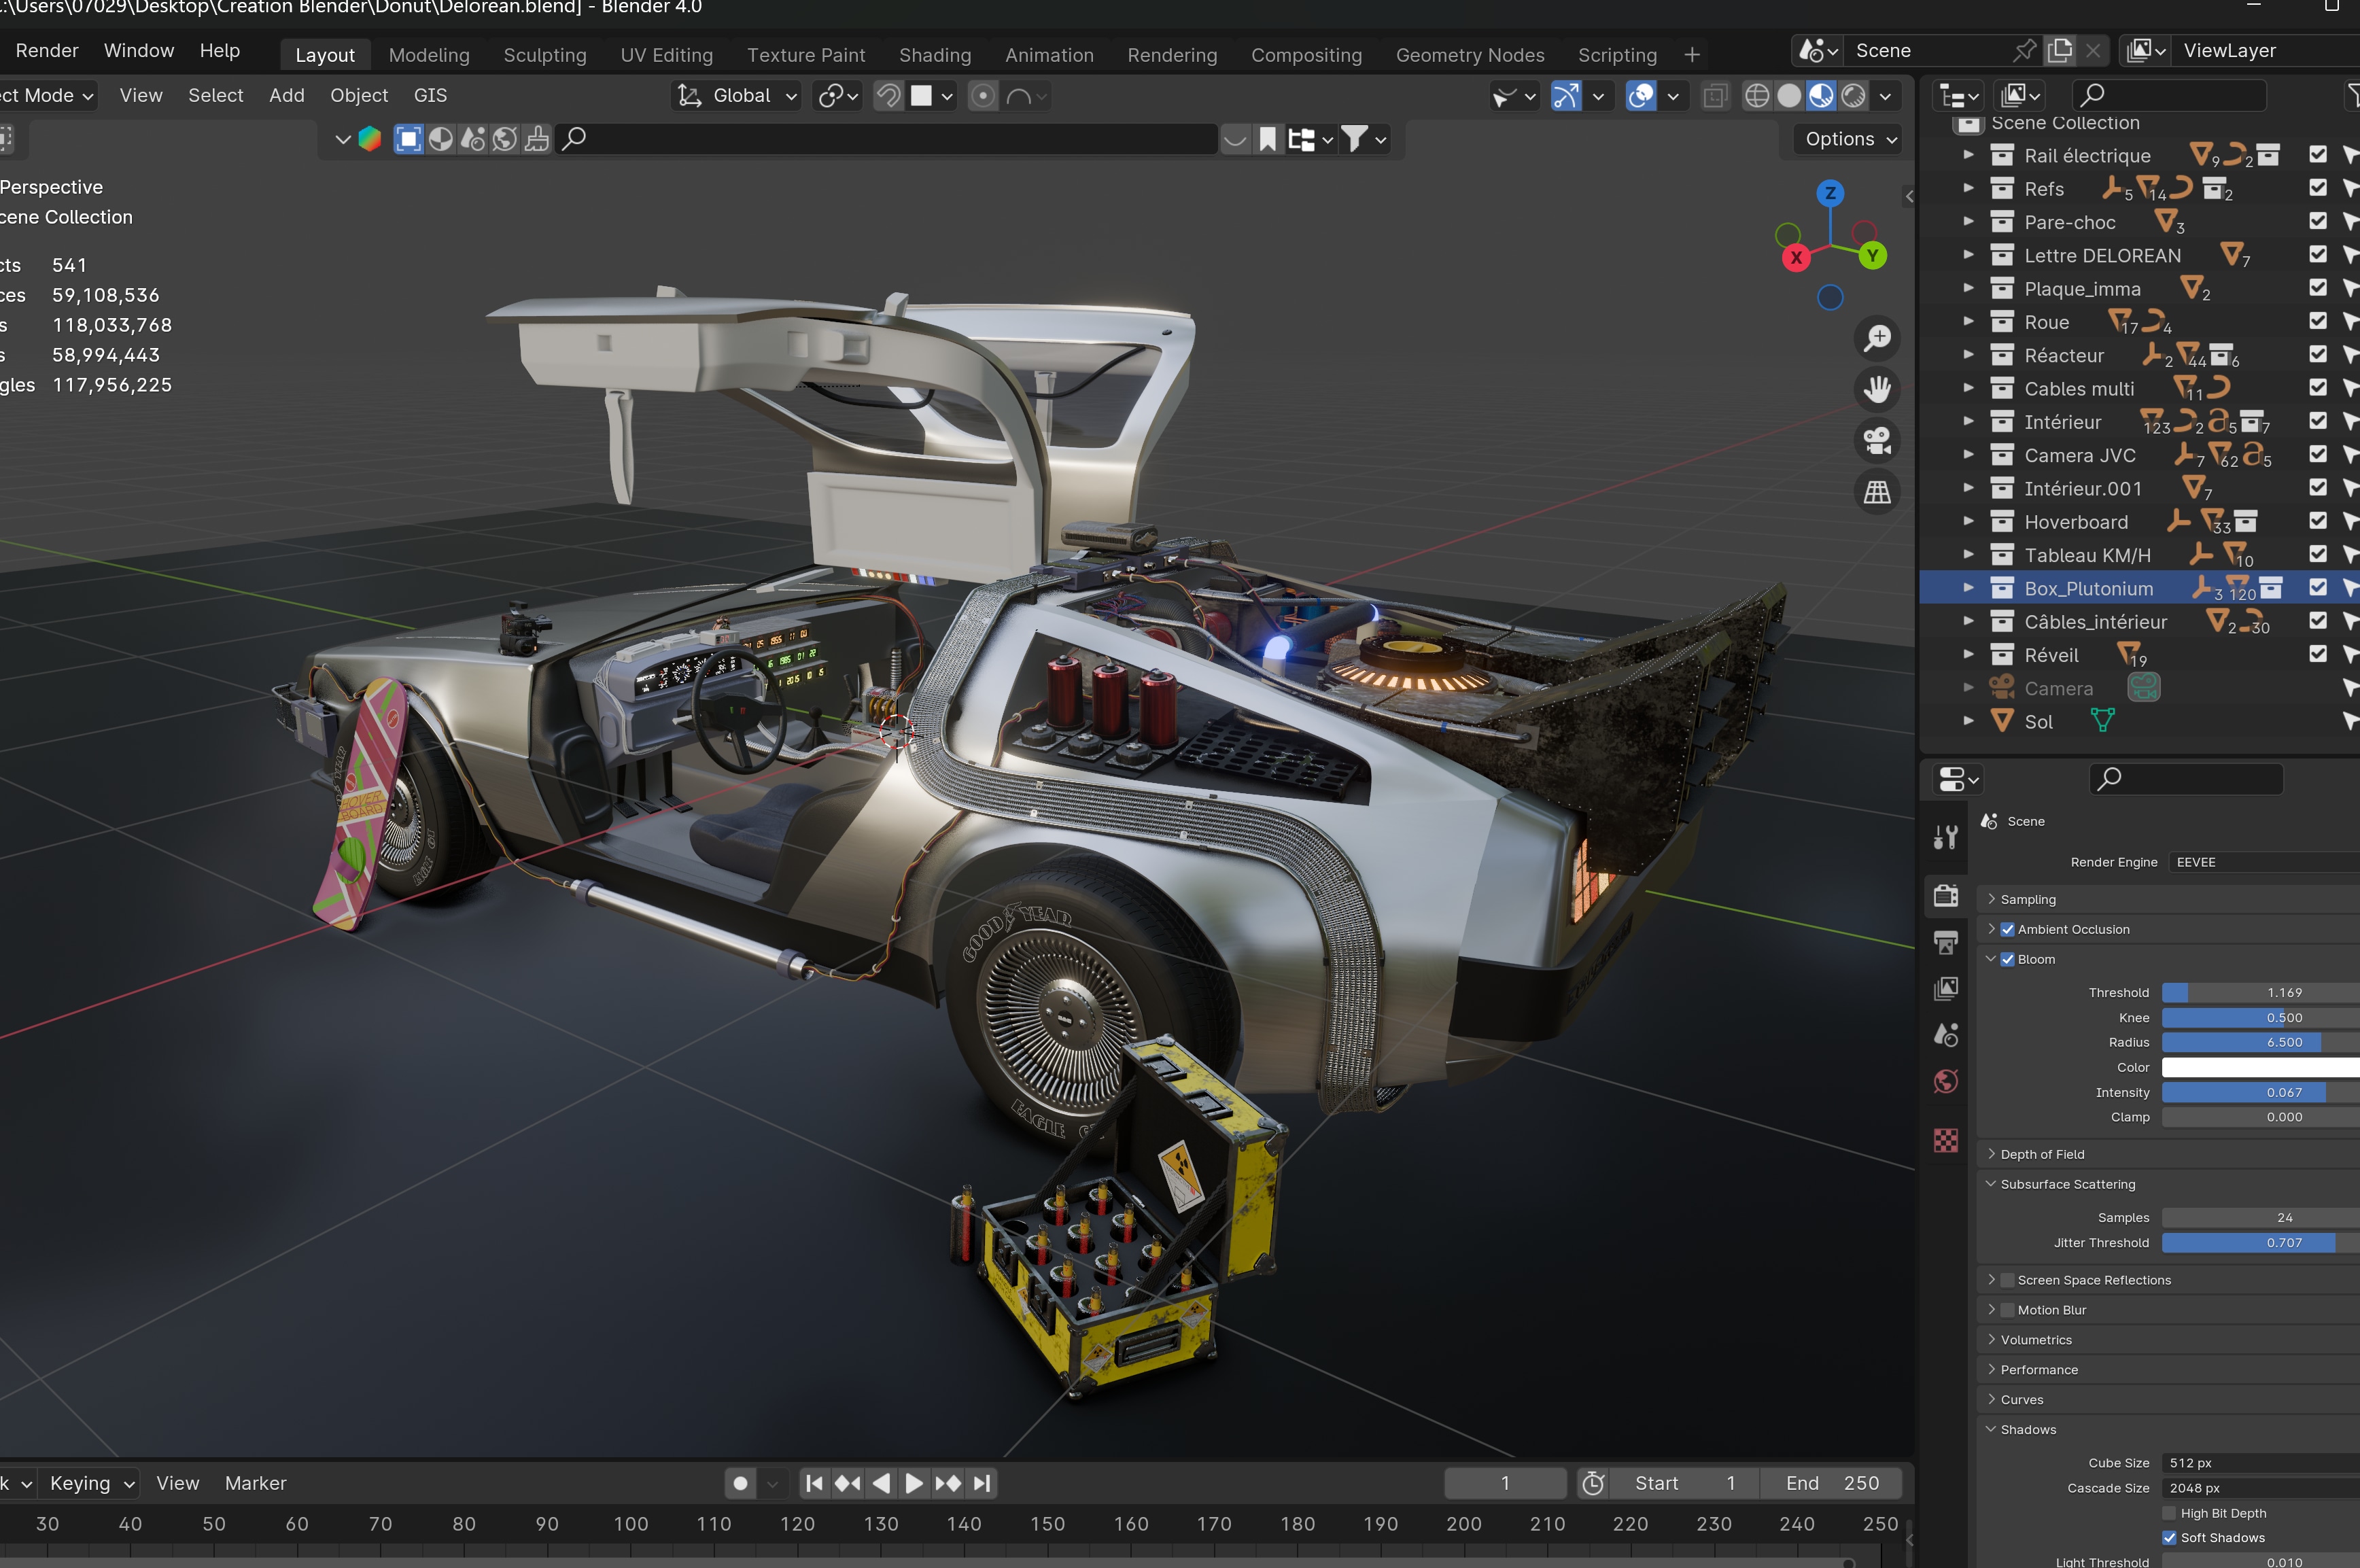Viewport: 2360px width, 1568px height.
Task: Collapse the Bloom panel
Action: (x=1991, y=959)
